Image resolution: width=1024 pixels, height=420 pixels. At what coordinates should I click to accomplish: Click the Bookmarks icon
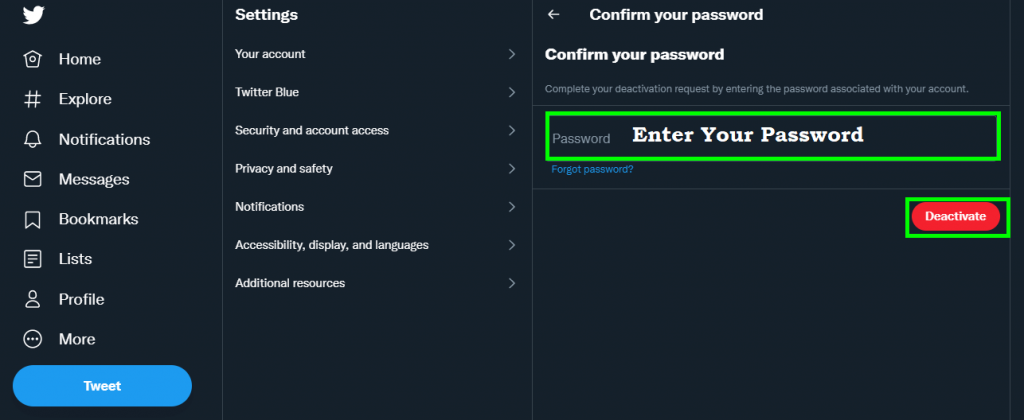click(33, 219)
